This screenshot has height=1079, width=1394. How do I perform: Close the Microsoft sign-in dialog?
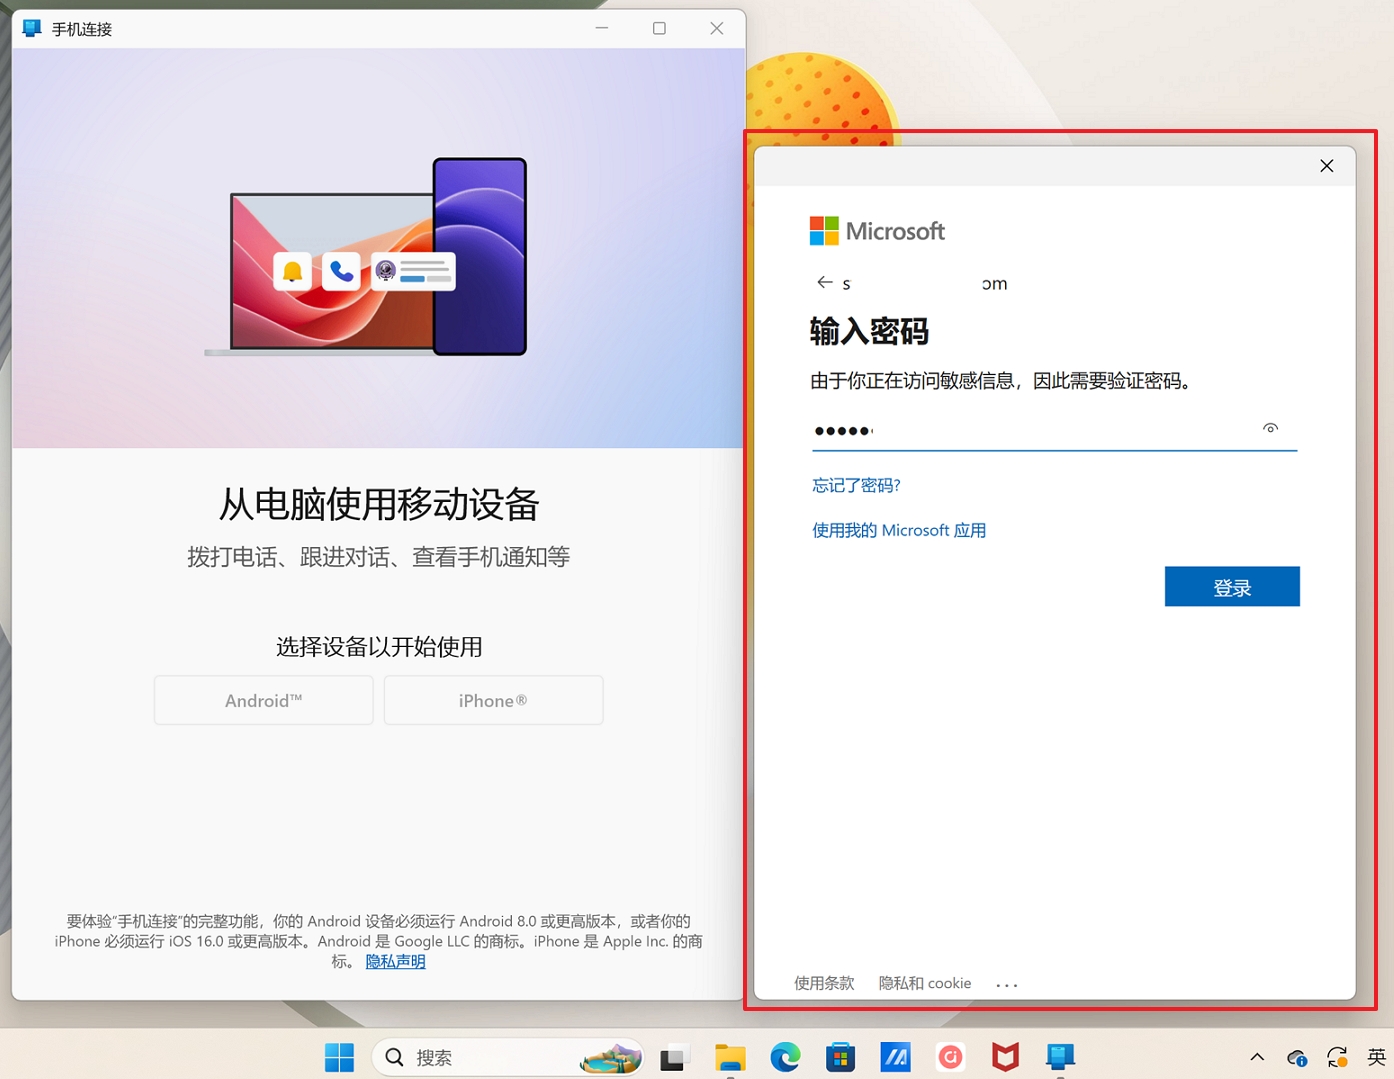(x=1326, y=166)
